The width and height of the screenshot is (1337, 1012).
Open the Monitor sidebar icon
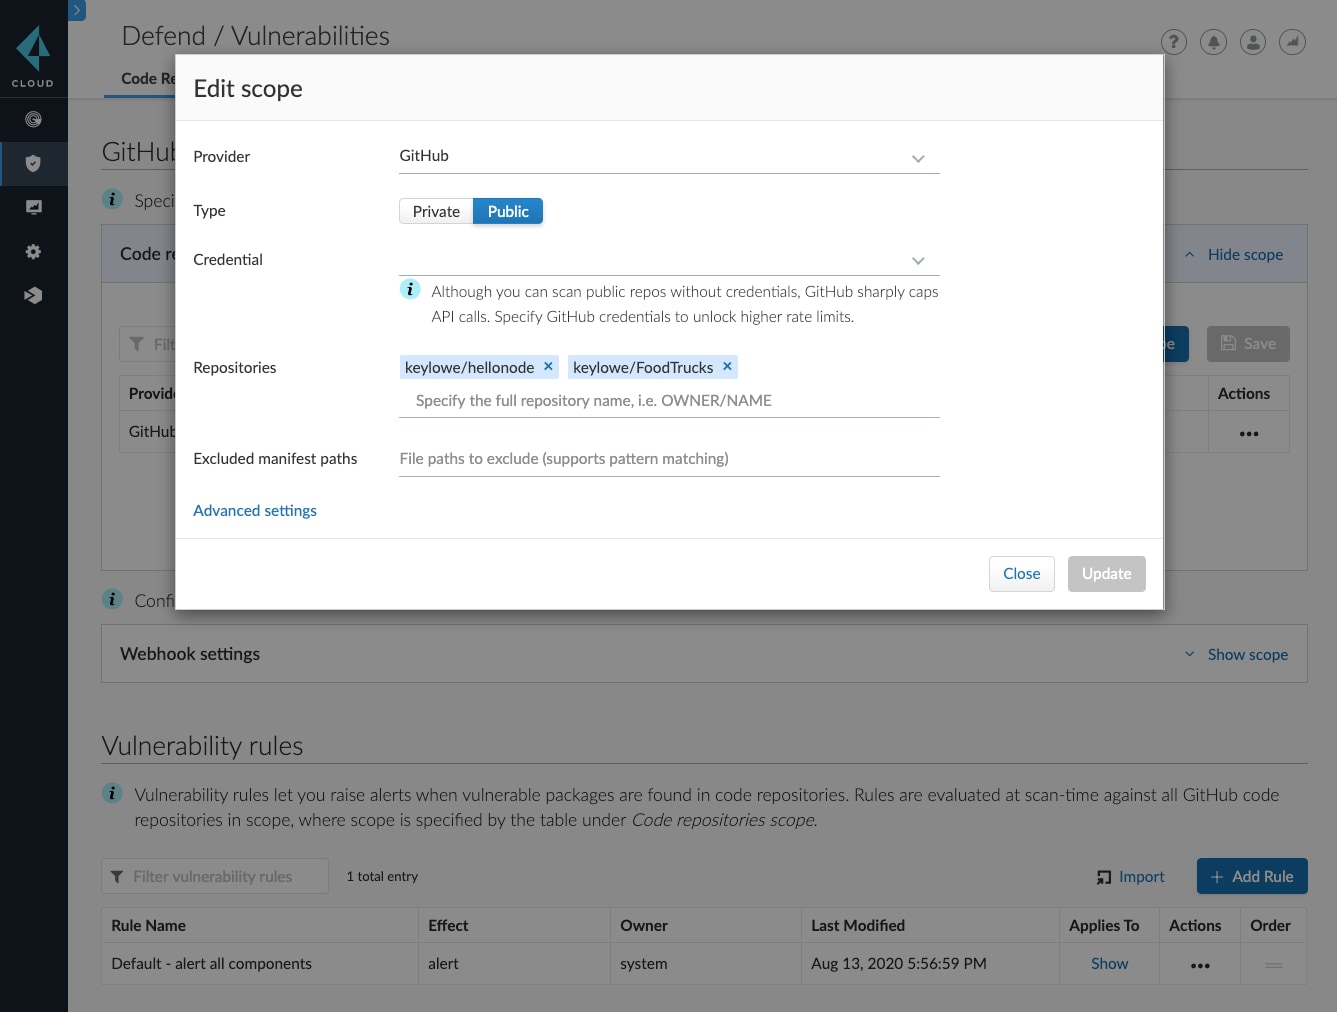tap(33, 208)
